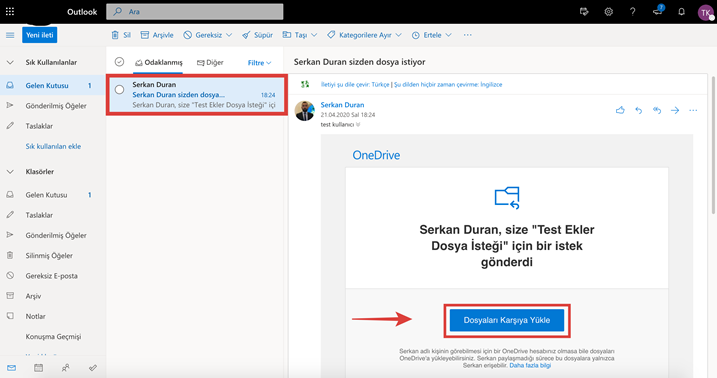The width and height of the screenshot is (717, 378).
Task: Switch to Diğer tab
Action: pyautogui.click(x=210, y=63)
